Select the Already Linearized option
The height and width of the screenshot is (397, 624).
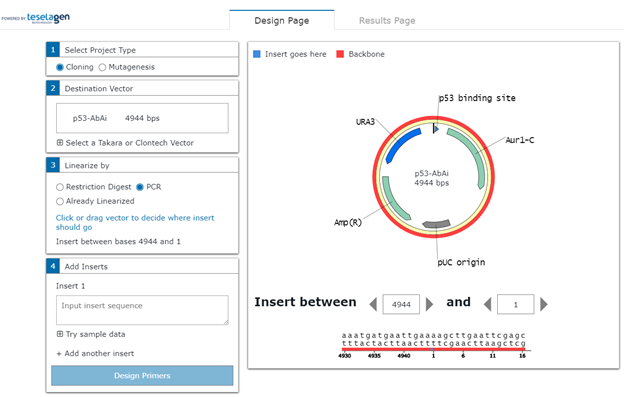96,201
